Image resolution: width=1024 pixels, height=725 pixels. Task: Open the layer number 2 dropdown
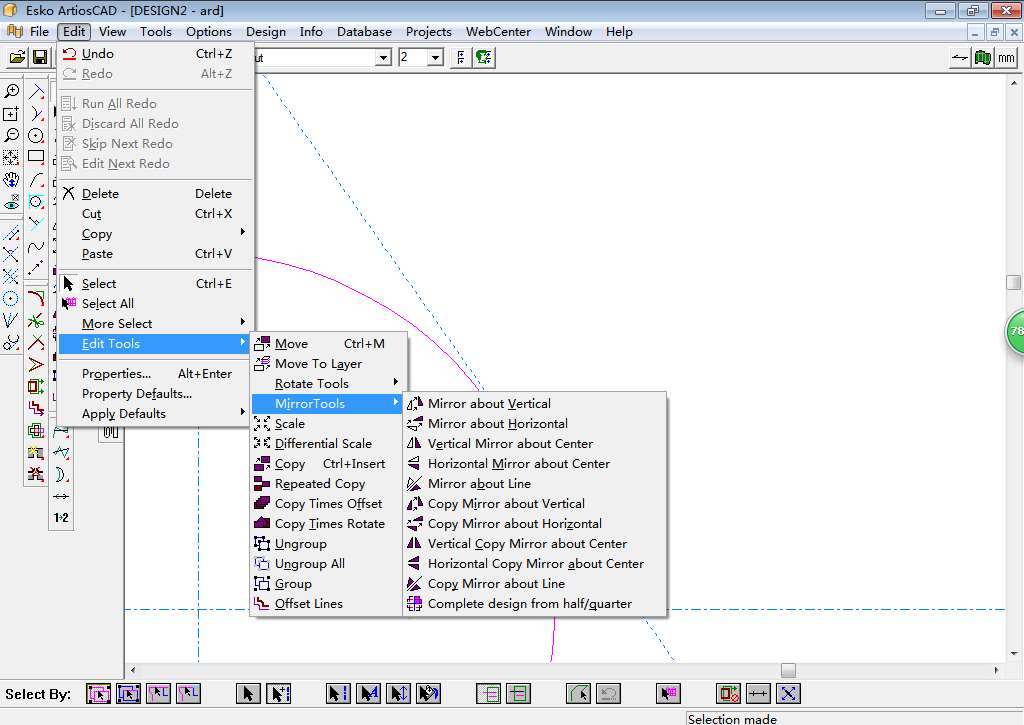435,58
